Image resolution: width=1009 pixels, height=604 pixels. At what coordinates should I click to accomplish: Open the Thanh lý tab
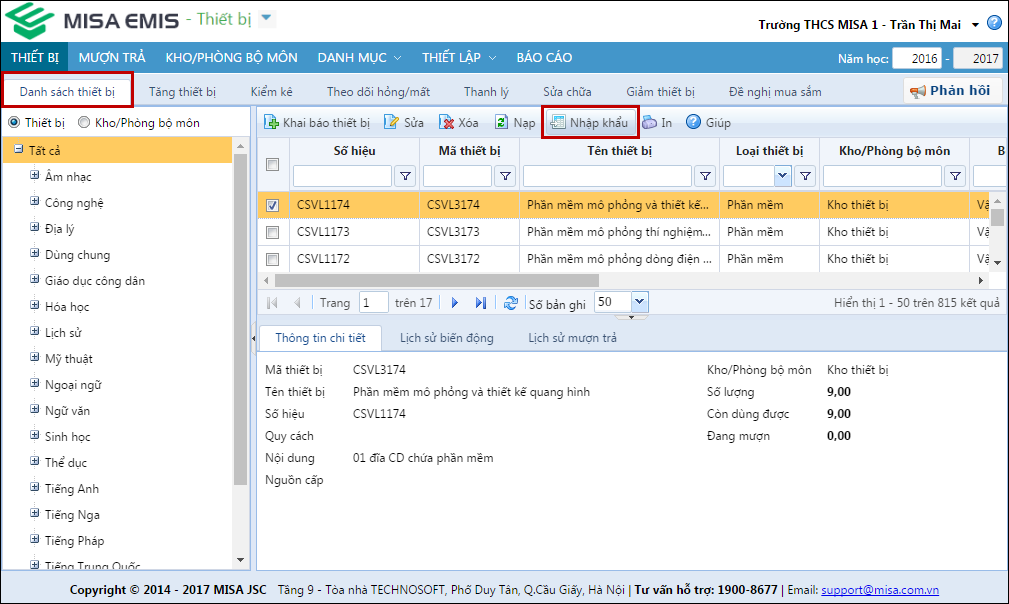click(486, 91)
